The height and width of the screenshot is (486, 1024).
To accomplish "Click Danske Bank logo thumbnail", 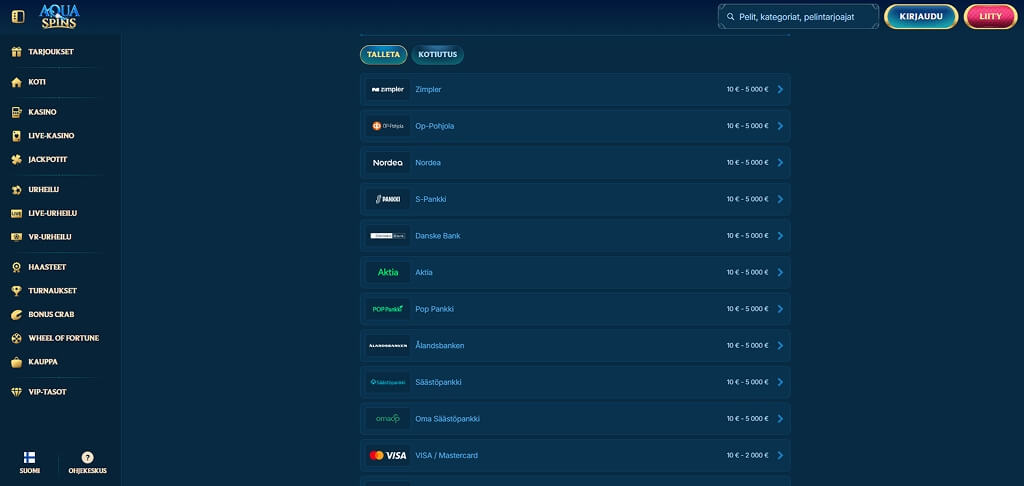I will coord(388,236).
